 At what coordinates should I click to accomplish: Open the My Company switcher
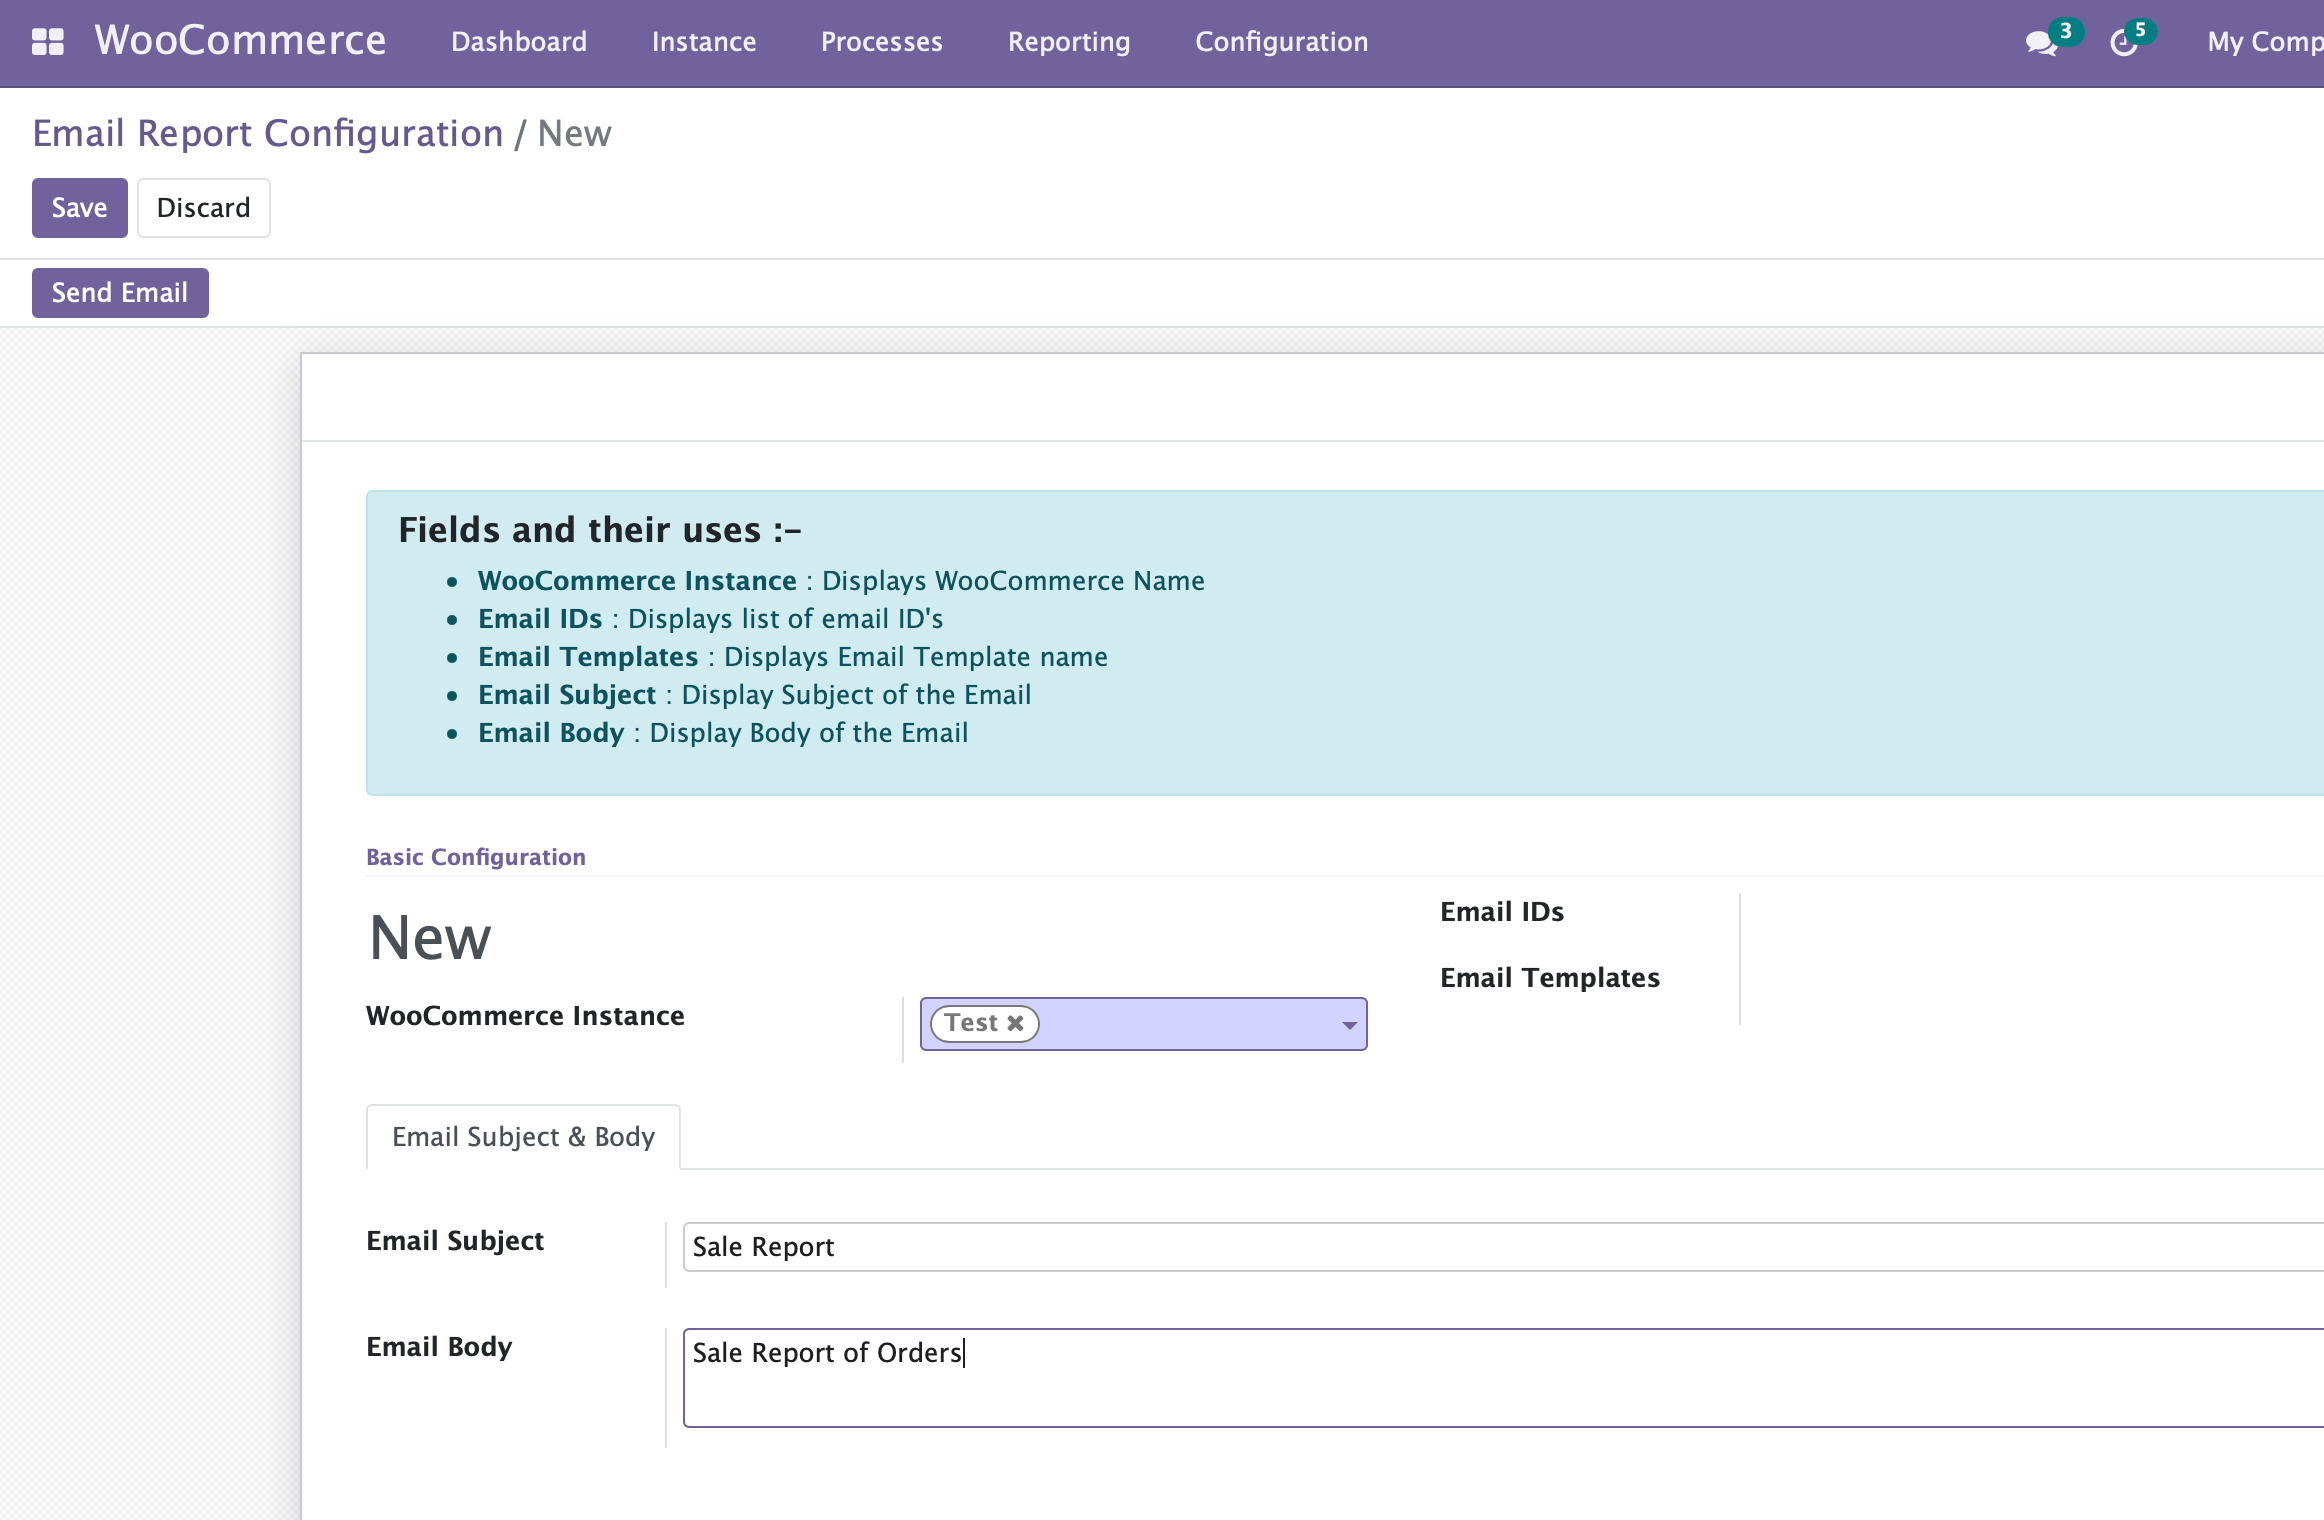2264,42
